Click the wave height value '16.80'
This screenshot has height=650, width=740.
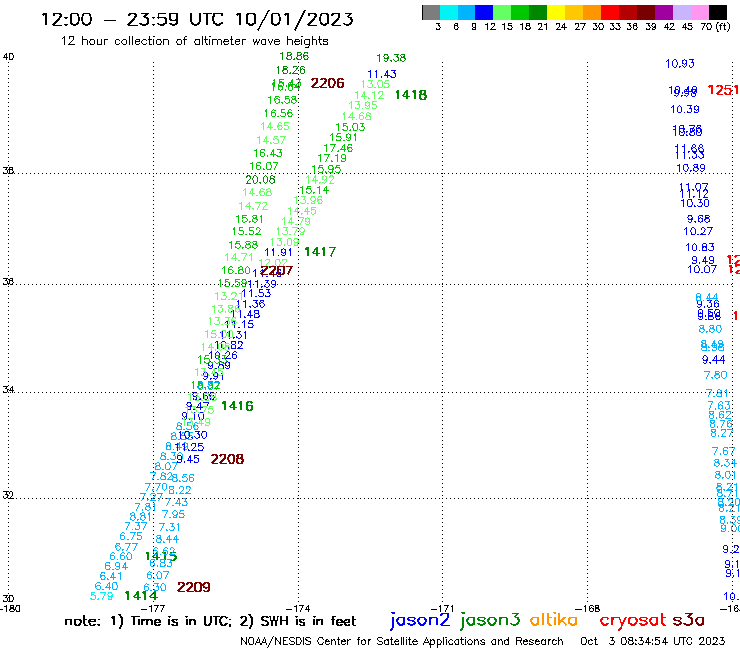point(235,270)
